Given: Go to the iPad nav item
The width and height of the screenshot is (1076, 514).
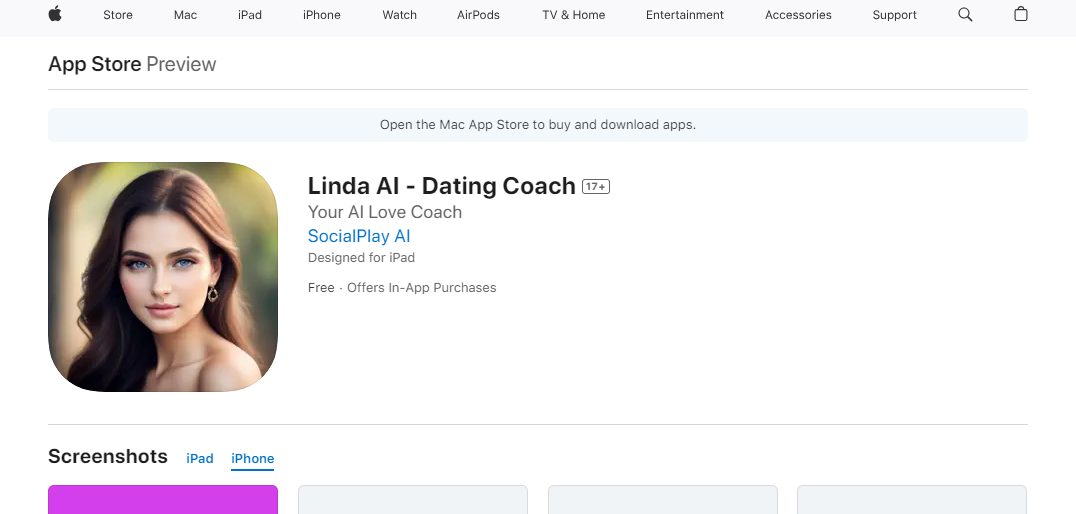Looking at the screenshot, I should 250,15.
